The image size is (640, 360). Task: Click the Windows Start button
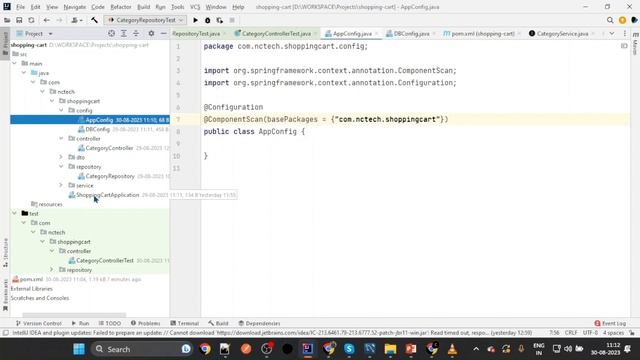point(79,349)
